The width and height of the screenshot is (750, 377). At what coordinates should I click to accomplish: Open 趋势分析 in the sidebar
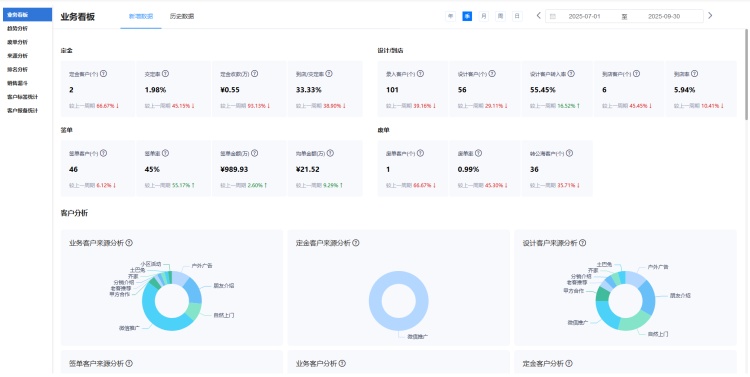click(27, 28)
